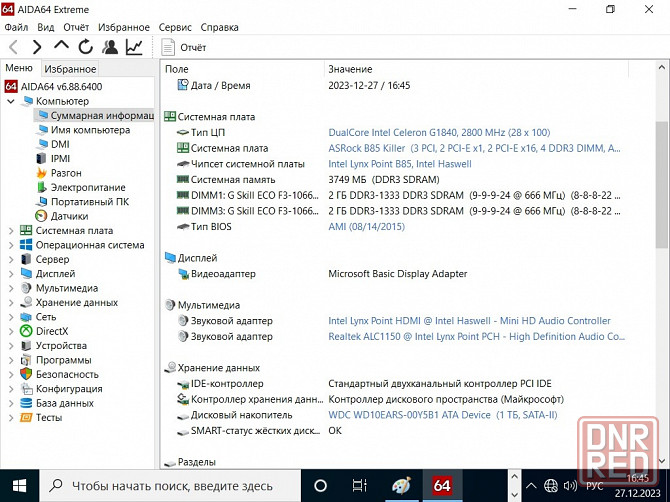This screenshot has height=502, width=670.
Task: Select the Конфигурация icon in tree
Action: tap(26, 389)
